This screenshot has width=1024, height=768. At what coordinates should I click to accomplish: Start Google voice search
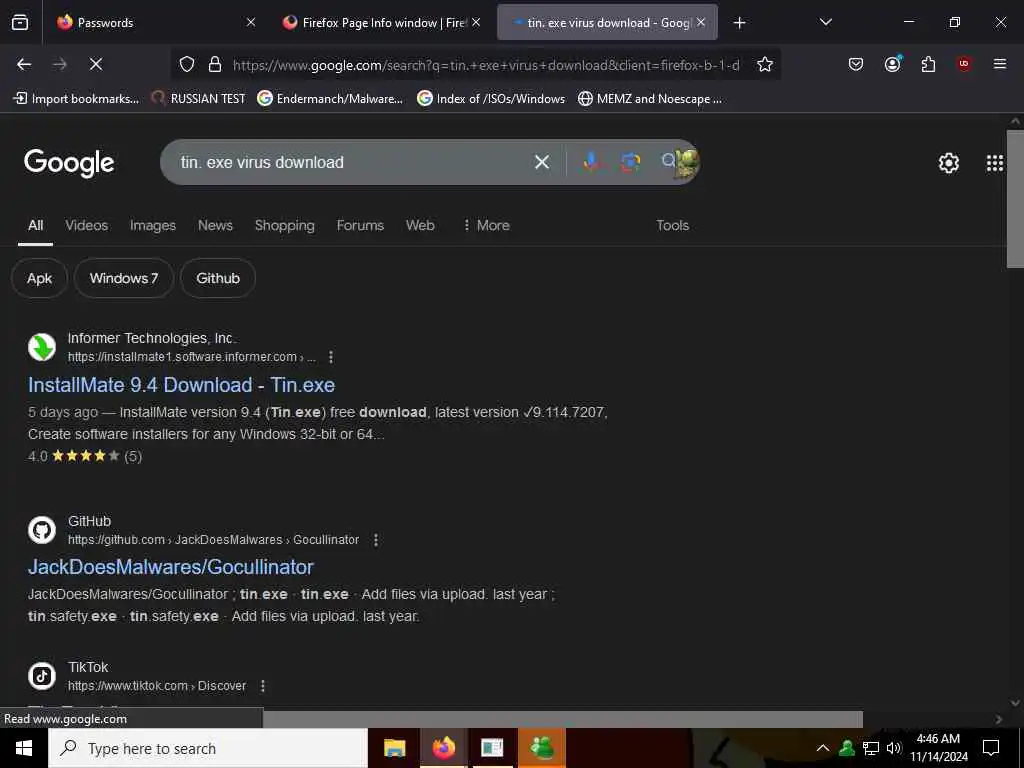[x=591, y=162]
